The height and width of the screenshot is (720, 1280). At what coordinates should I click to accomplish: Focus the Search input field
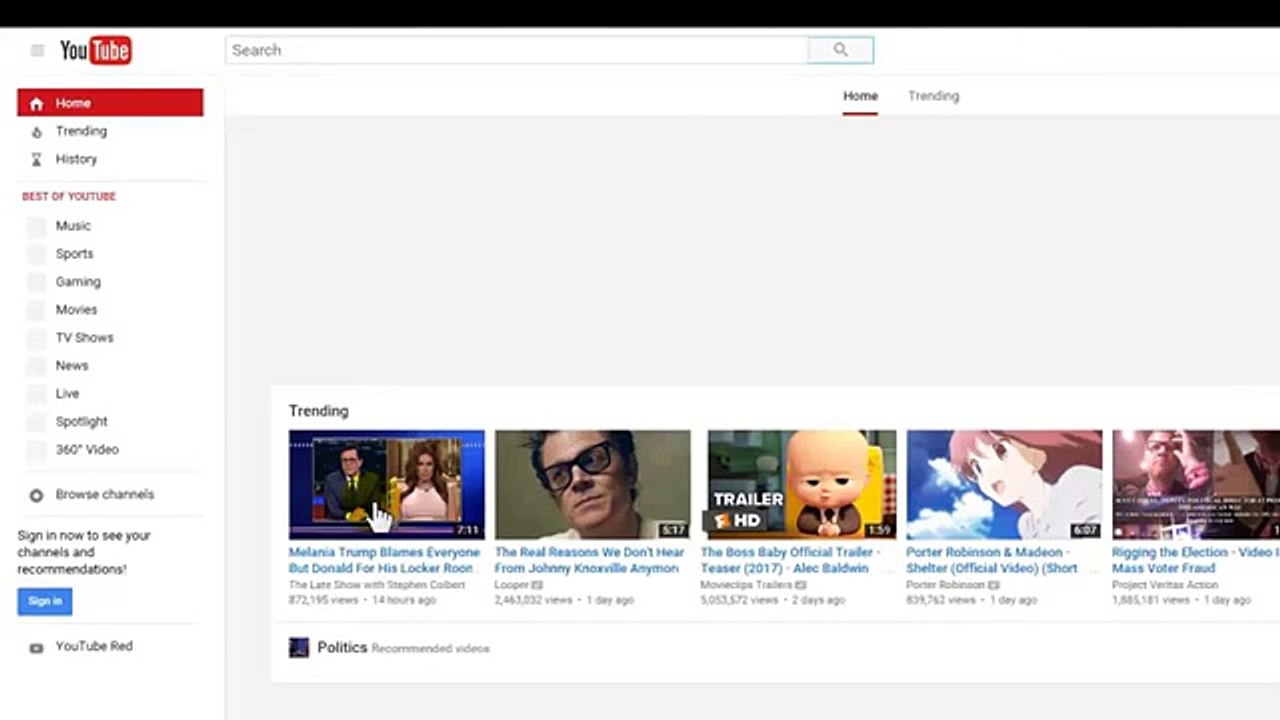(x=517, y=50)
